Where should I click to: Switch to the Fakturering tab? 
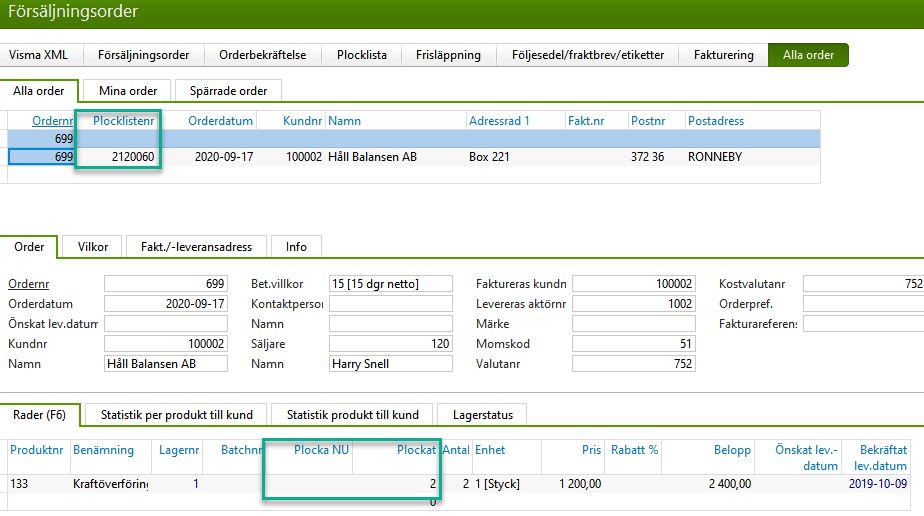(x=723, y=55)
